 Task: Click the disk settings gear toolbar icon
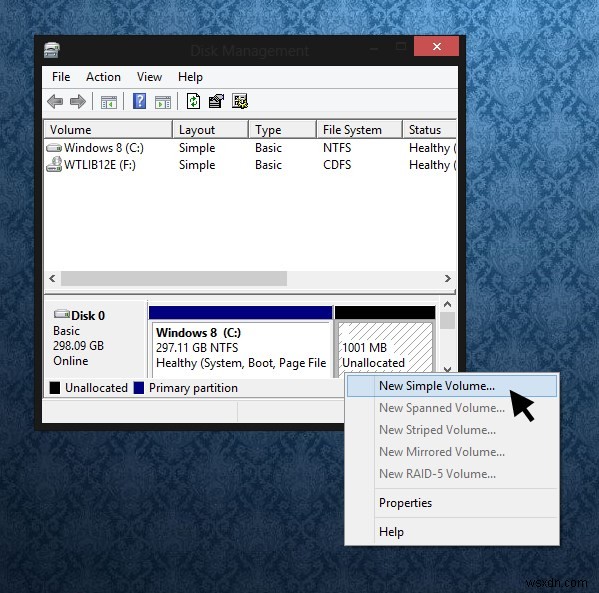[x=240, y=102]
